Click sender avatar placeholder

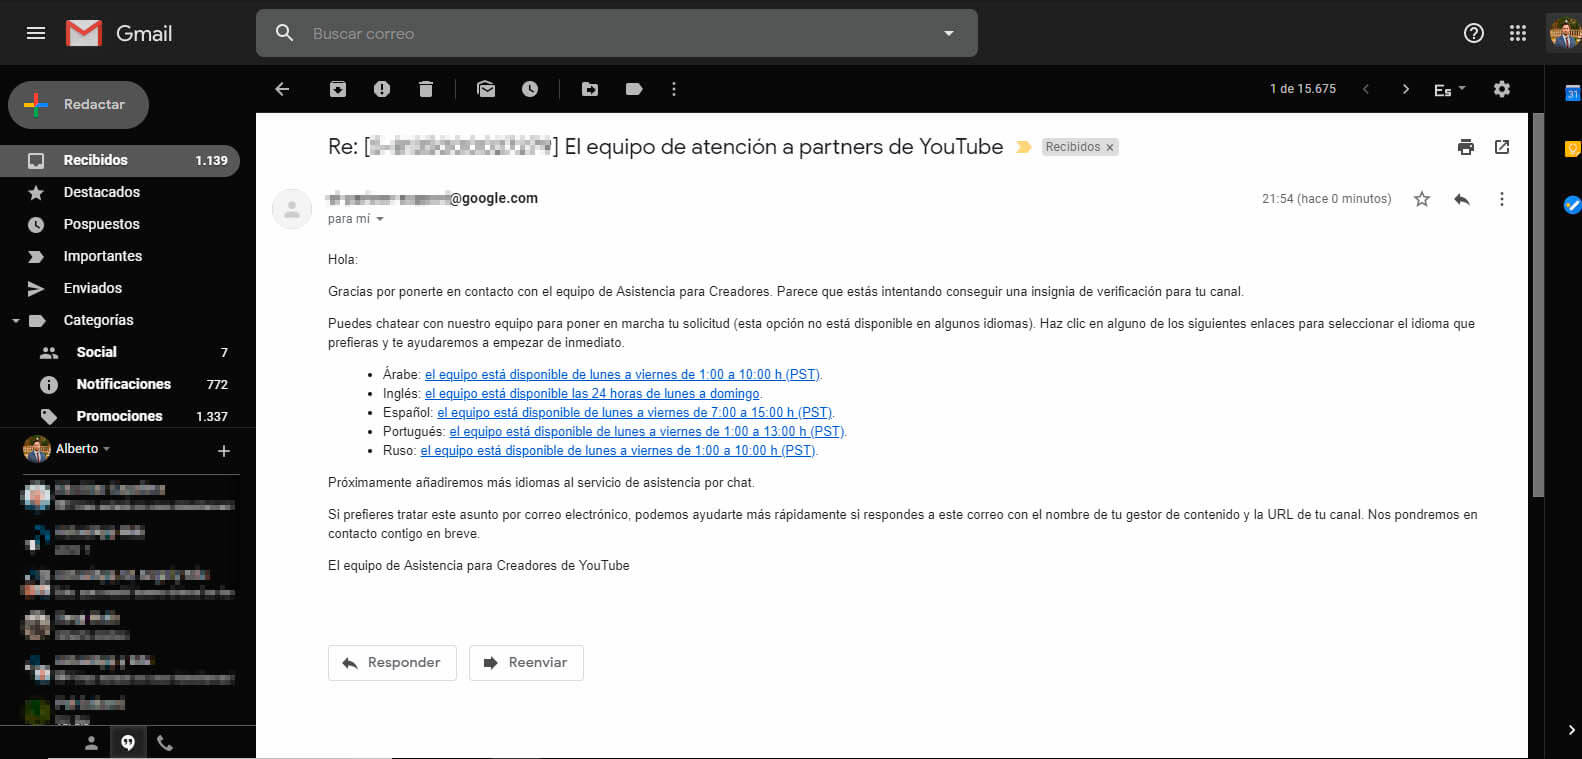point(292,209)
